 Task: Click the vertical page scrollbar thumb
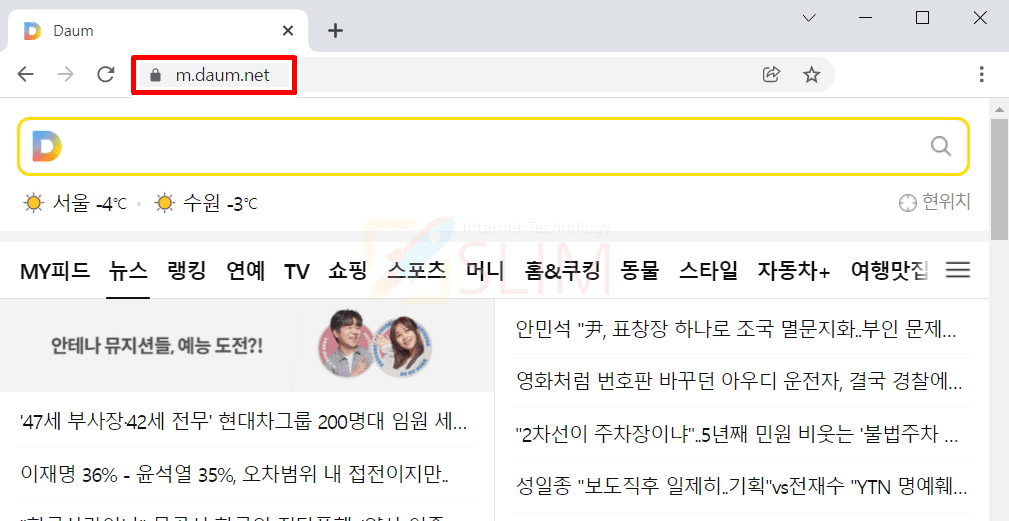[999, 178]
